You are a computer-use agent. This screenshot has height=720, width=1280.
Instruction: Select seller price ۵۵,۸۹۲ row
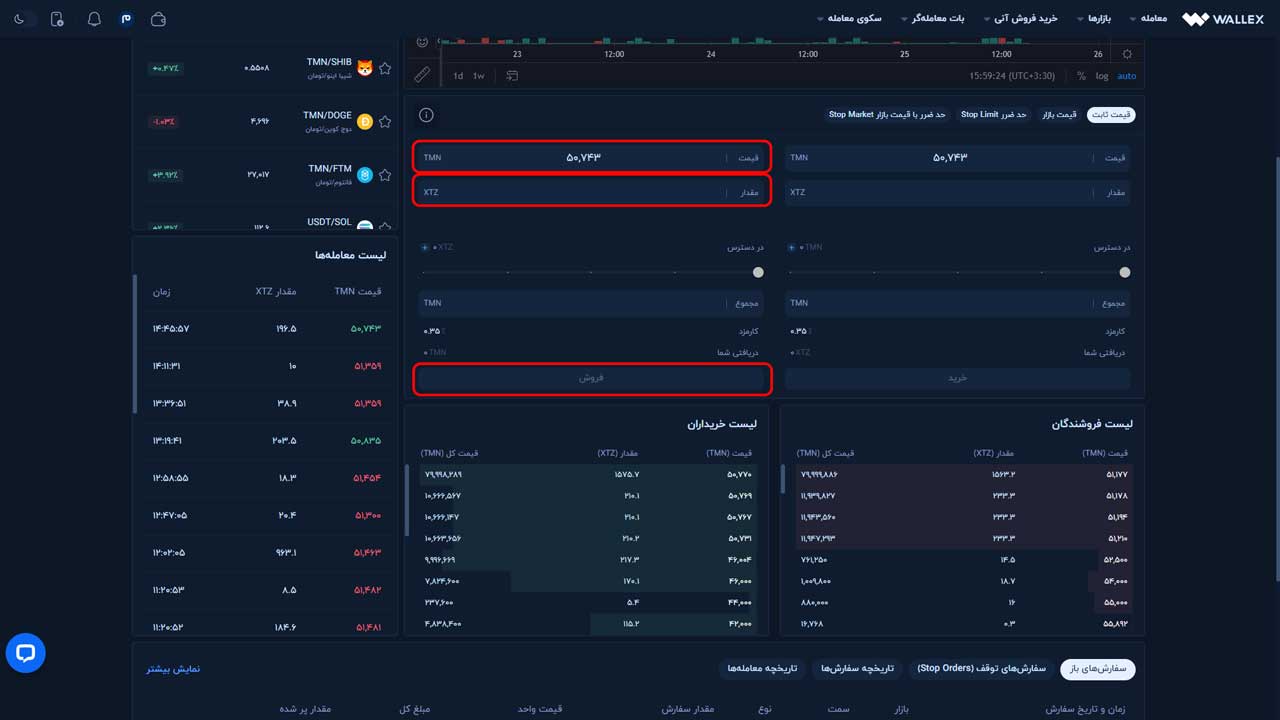click(962, 624)
